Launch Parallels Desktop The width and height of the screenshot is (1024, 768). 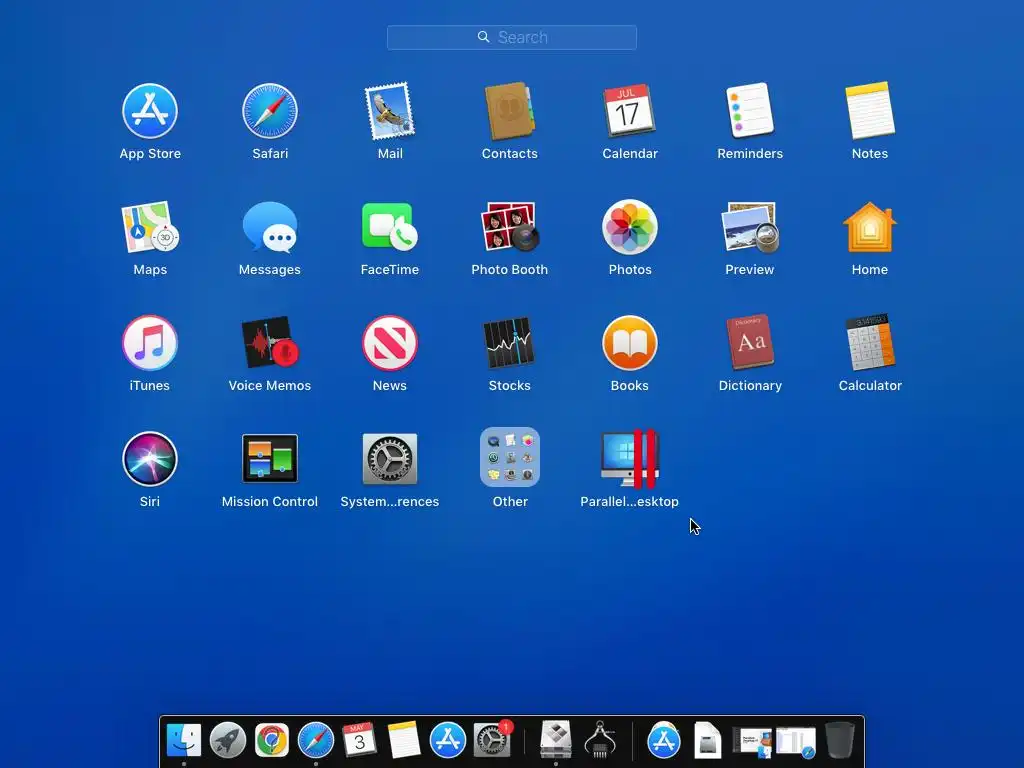(x=630, y=458)
